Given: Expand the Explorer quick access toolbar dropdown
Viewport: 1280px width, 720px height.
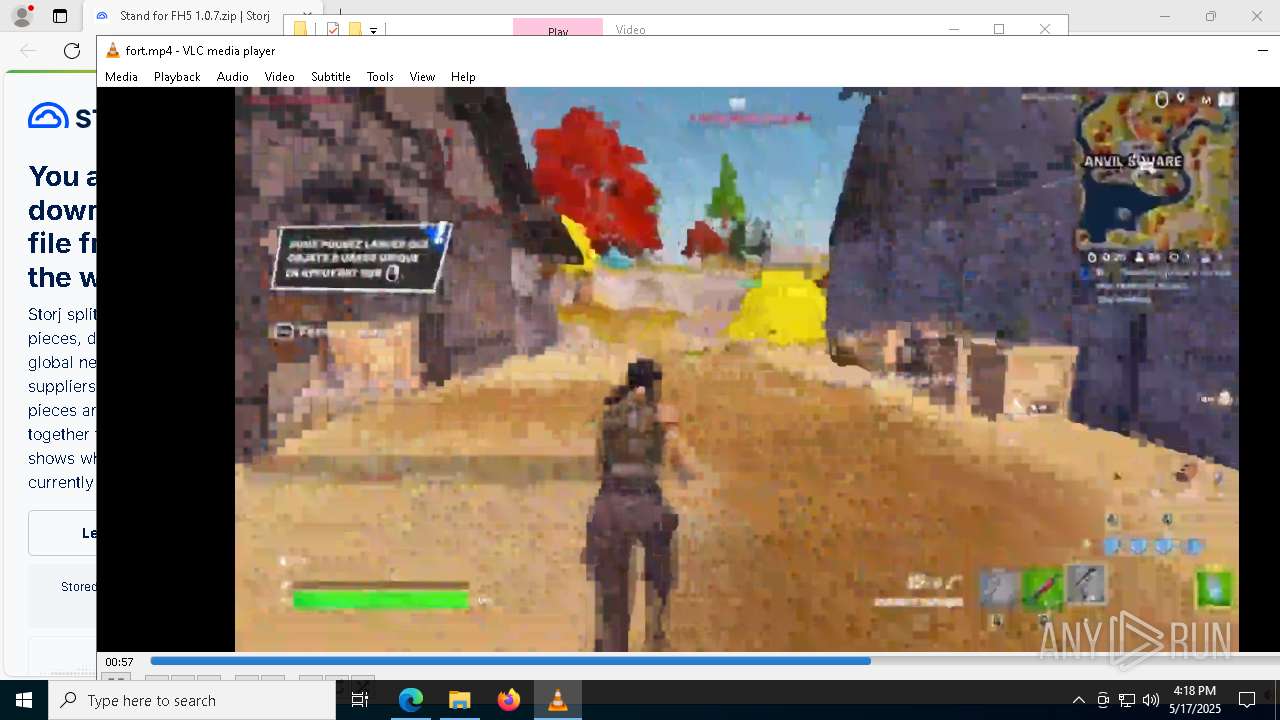Looking at the screenshot, I should (373, 31).
